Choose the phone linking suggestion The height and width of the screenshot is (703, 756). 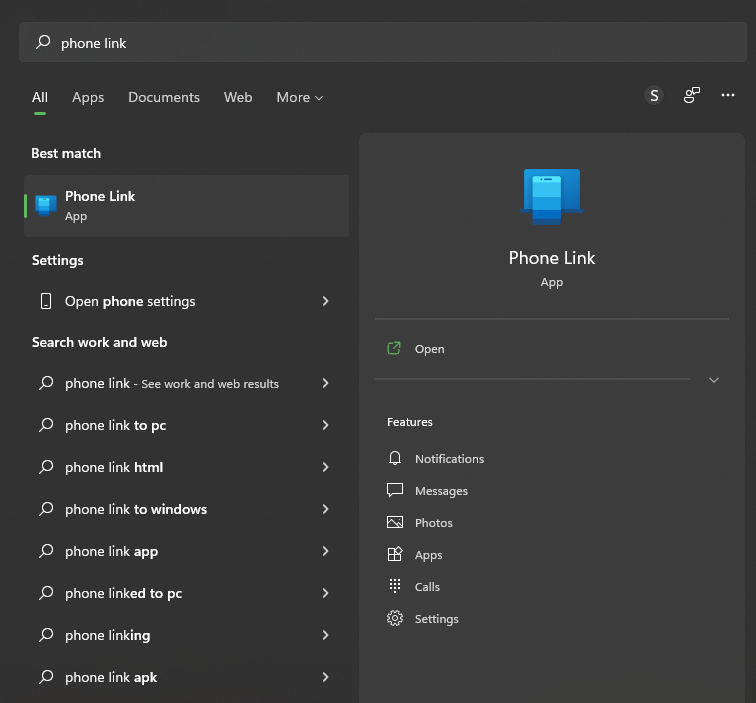(x=186, y=635)
